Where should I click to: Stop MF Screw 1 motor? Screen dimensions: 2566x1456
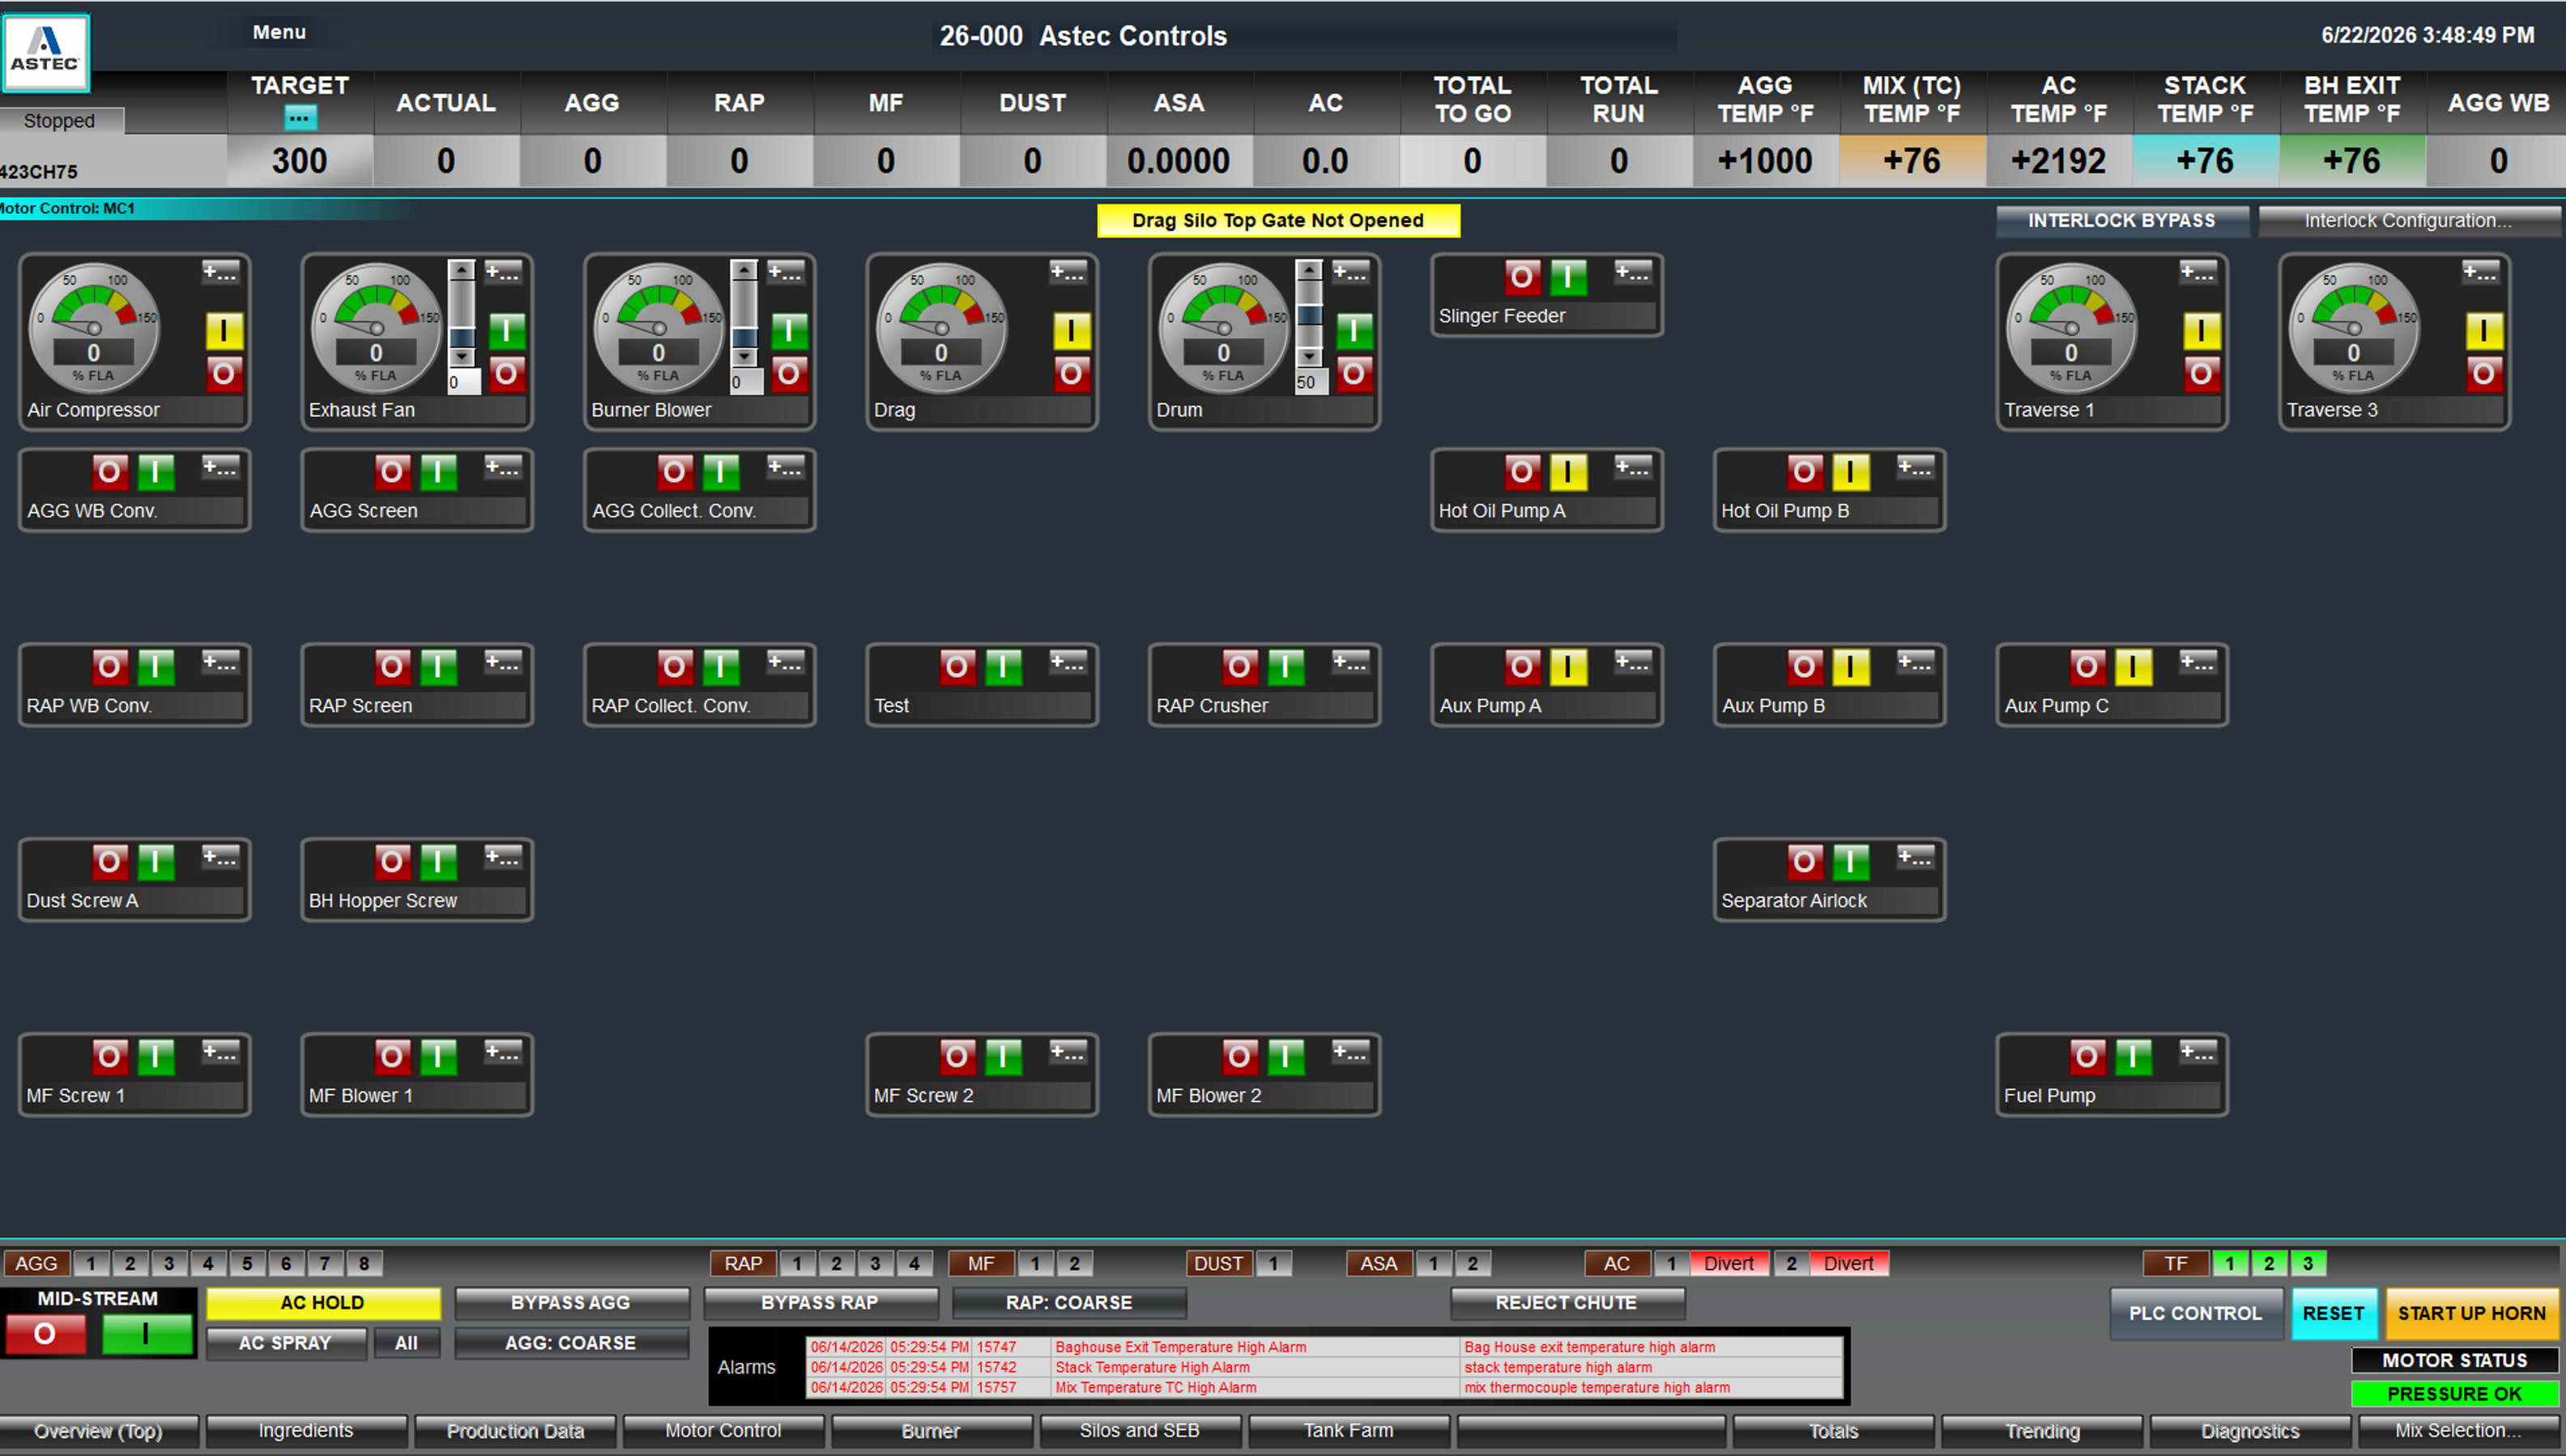pyautogui.click(x=110, y=1057)
